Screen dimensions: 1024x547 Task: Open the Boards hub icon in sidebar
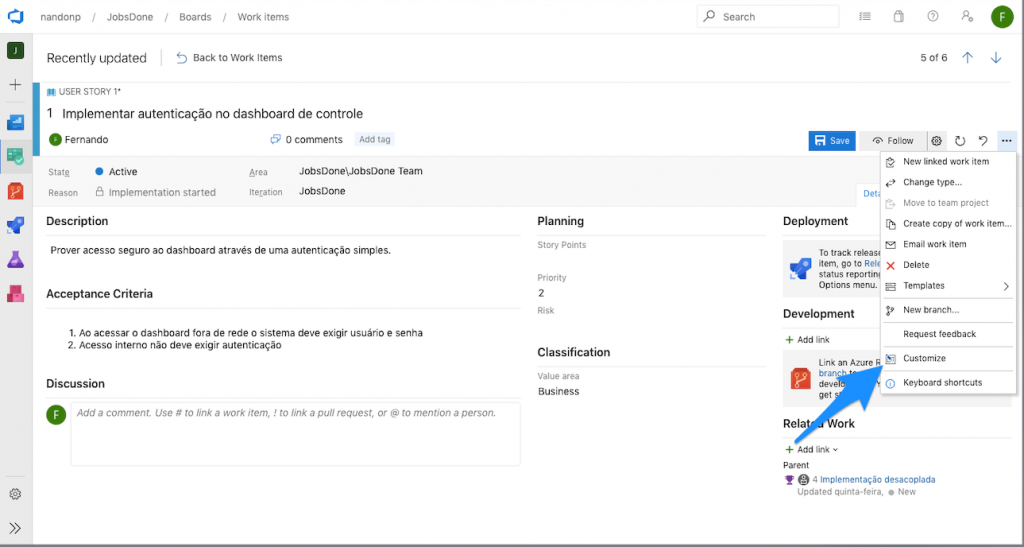click(x=15, y=157)
